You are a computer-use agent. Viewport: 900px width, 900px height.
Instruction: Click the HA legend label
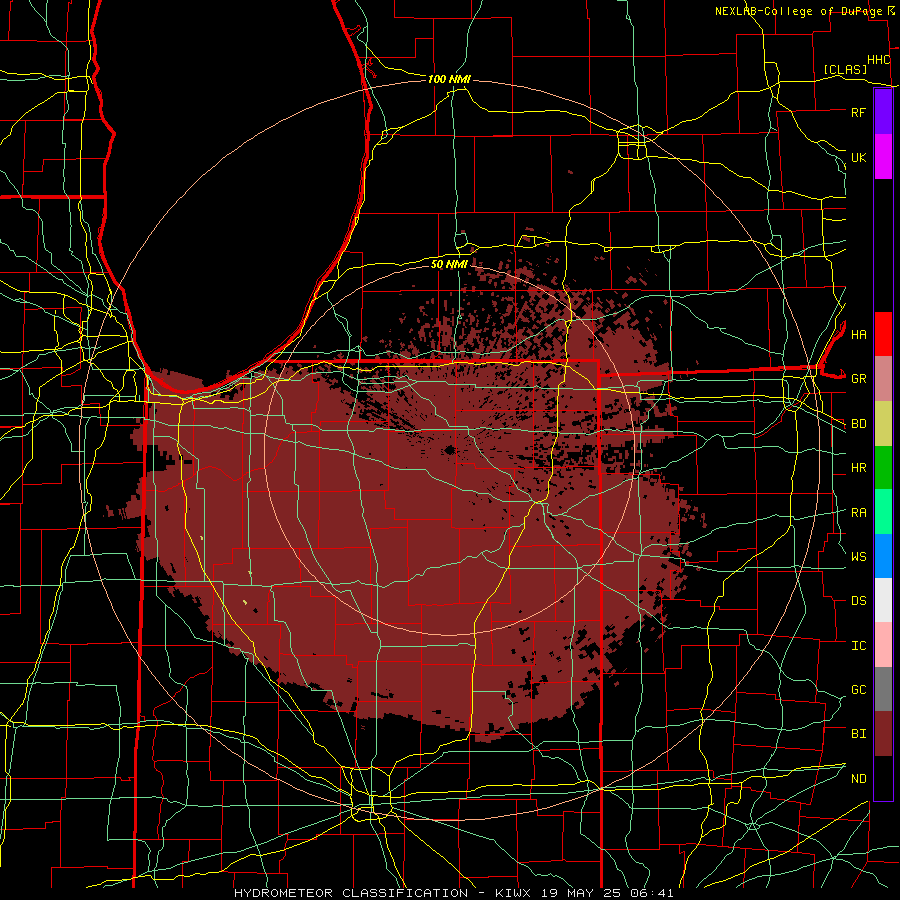pyautogui.click(x=858, y=335)
